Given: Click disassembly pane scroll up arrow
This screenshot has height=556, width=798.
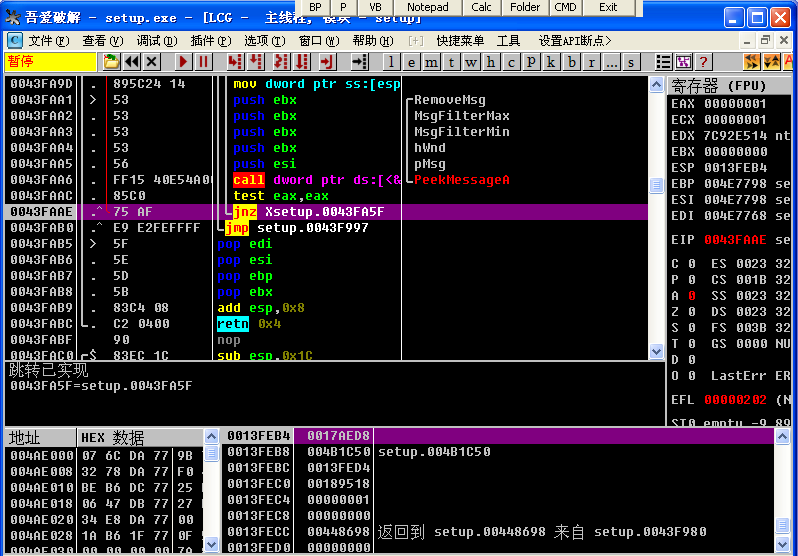Looking at the screenshot, I should point(657,85).
